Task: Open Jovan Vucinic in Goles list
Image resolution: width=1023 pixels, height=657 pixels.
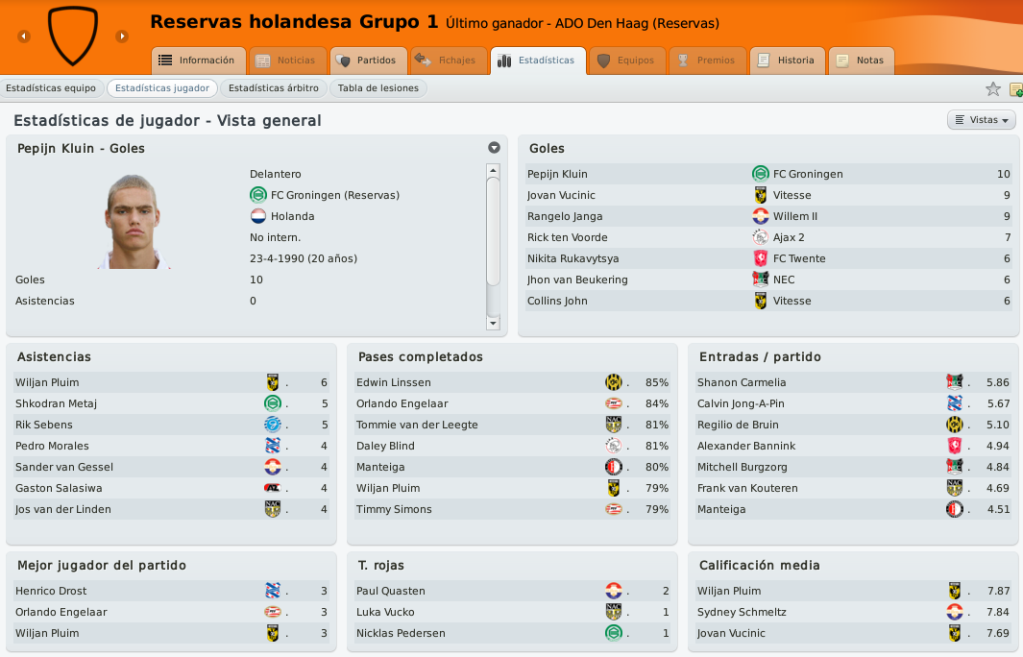Action: pyautogui.click(x=561, y=195)
